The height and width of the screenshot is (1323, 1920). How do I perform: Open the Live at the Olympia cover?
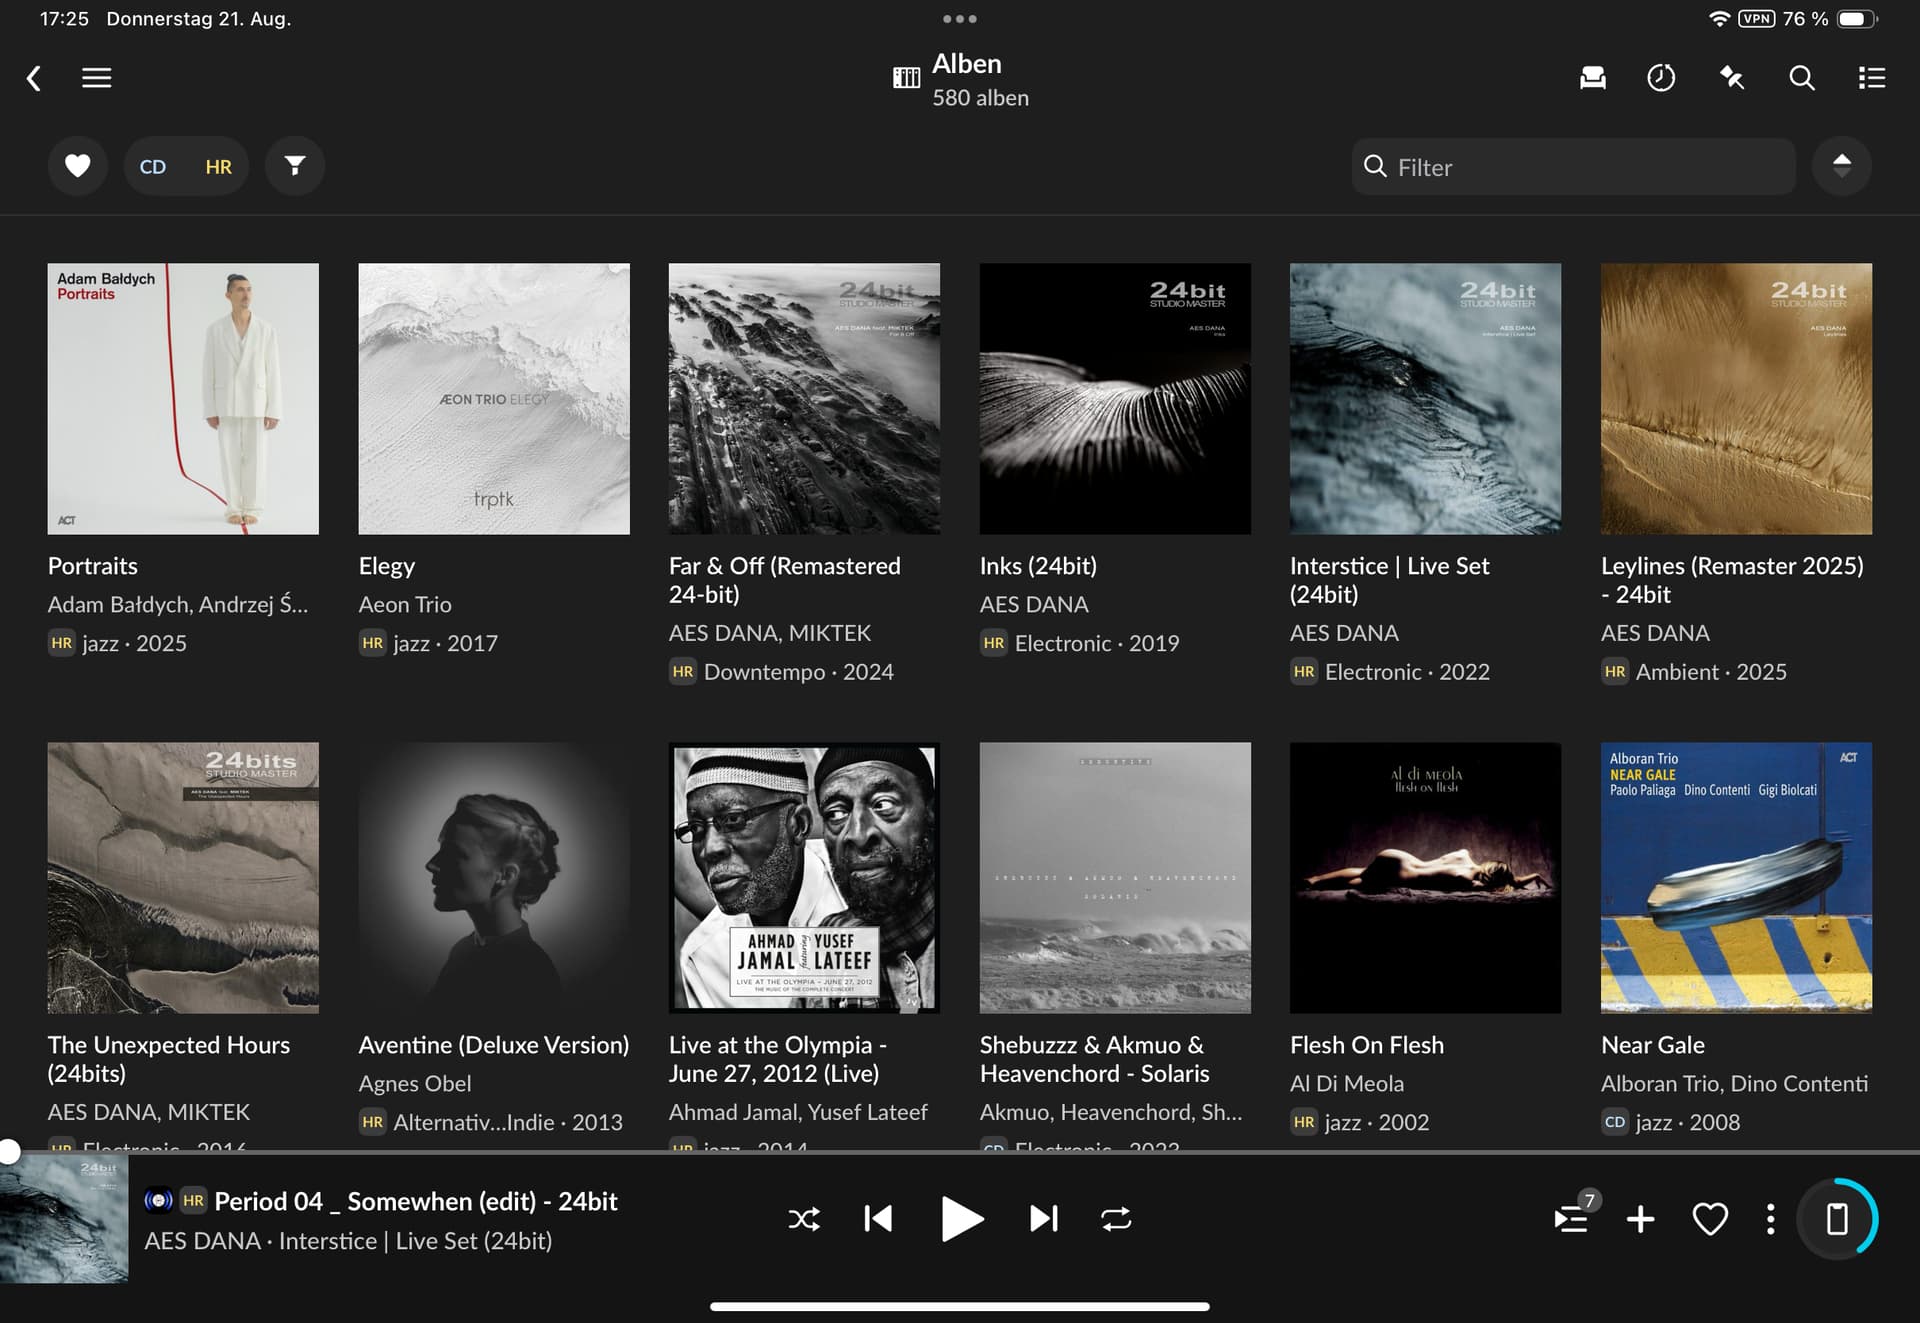(804, 878)
